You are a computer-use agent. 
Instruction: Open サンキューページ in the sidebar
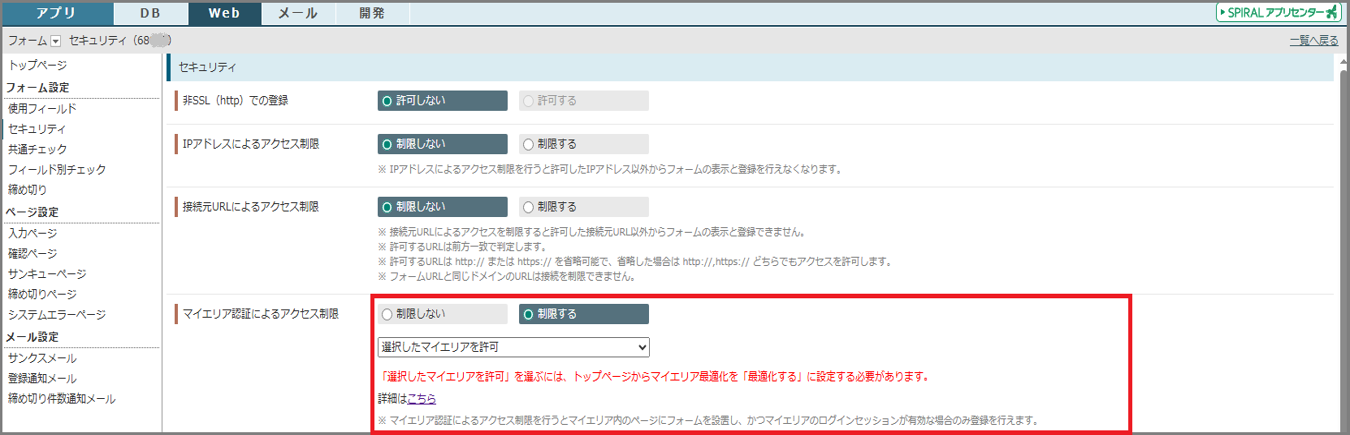click(47, 274)
